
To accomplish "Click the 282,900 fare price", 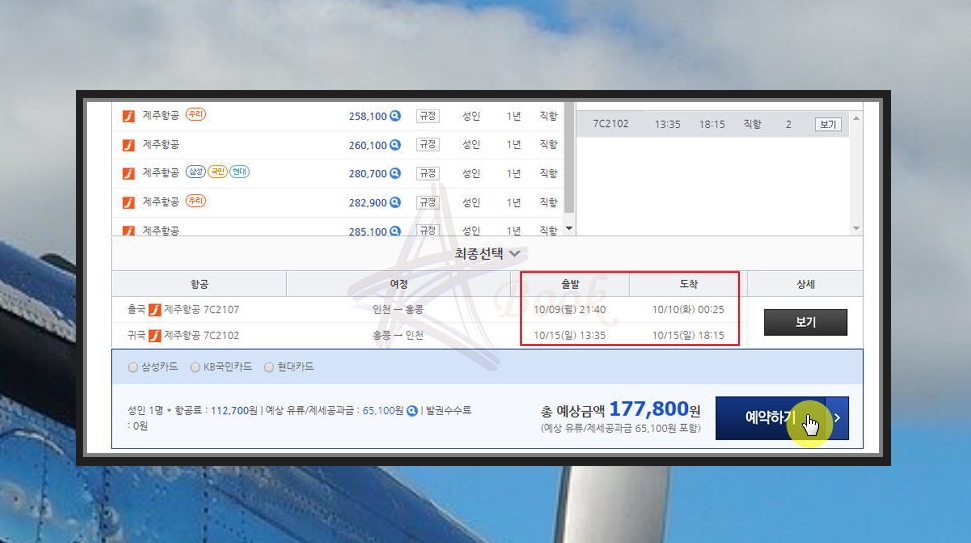I will click(367, 203).
